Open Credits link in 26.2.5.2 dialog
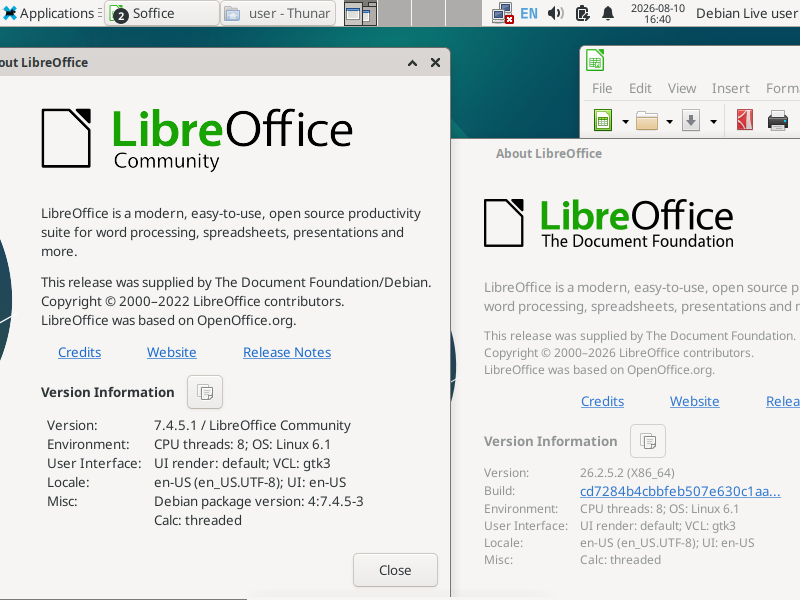Screen dimensions: 800x600 603,401
